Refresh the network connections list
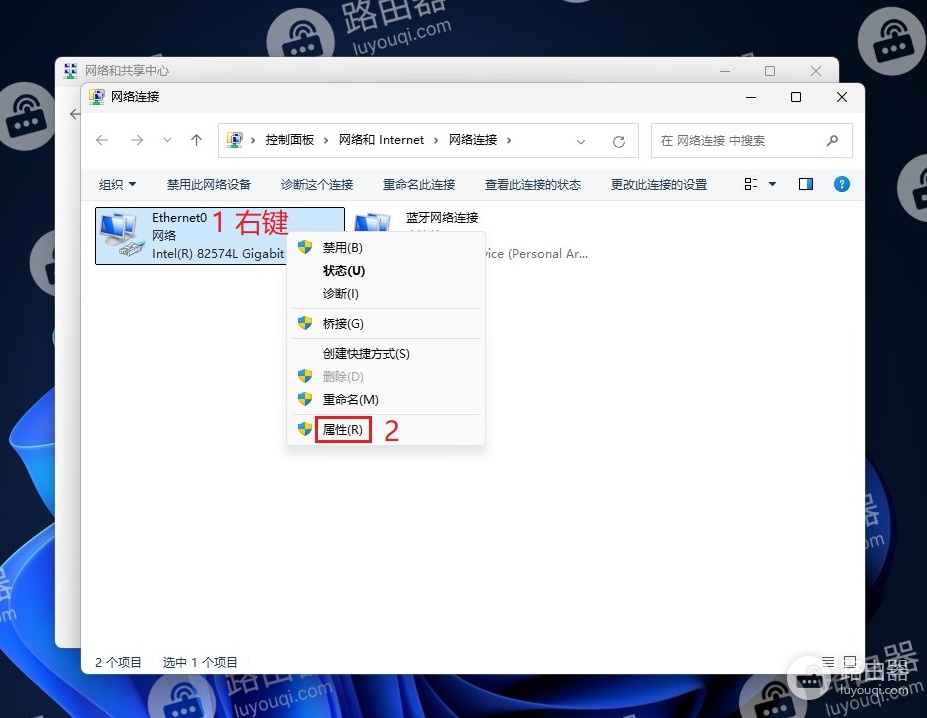This screenshot has width=927, height=718. click(618, 141)
